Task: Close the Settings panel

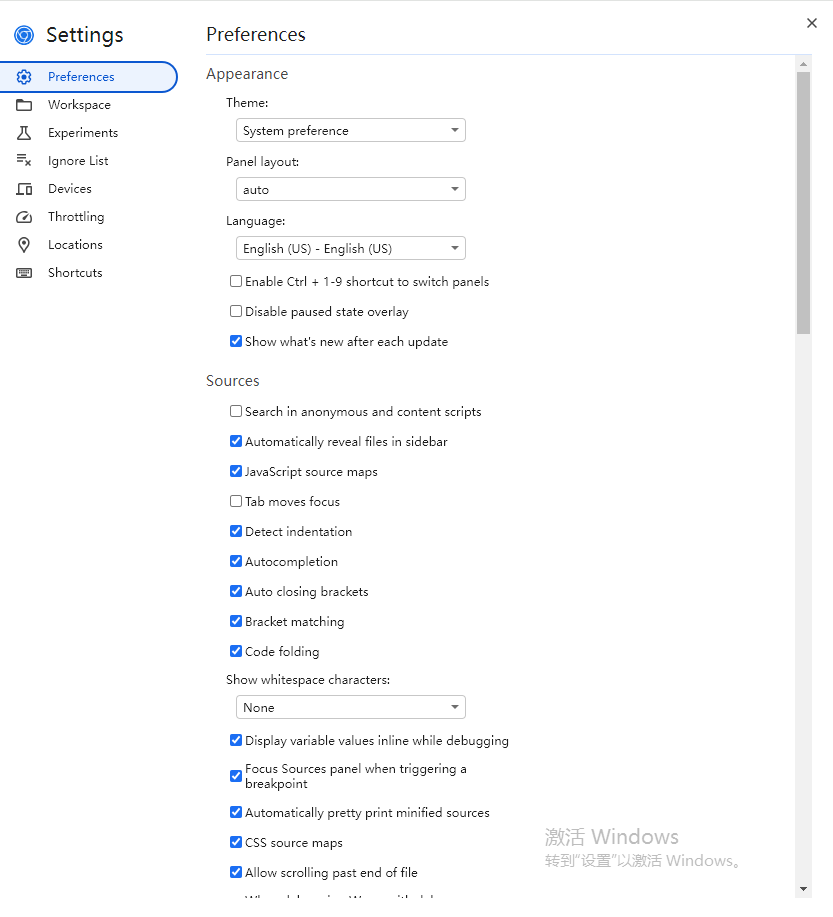Action: tap(812, 23)
